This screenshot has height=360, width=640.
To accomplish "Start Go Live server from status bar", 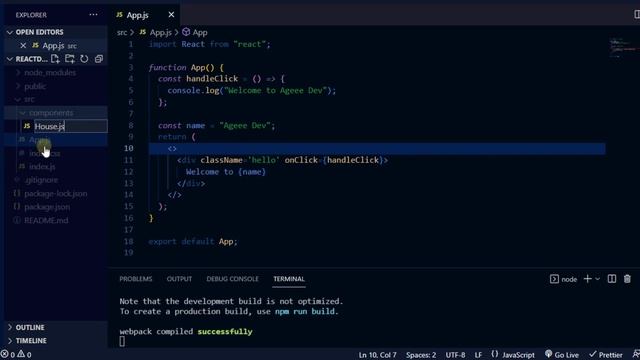I will coord(562,355).
